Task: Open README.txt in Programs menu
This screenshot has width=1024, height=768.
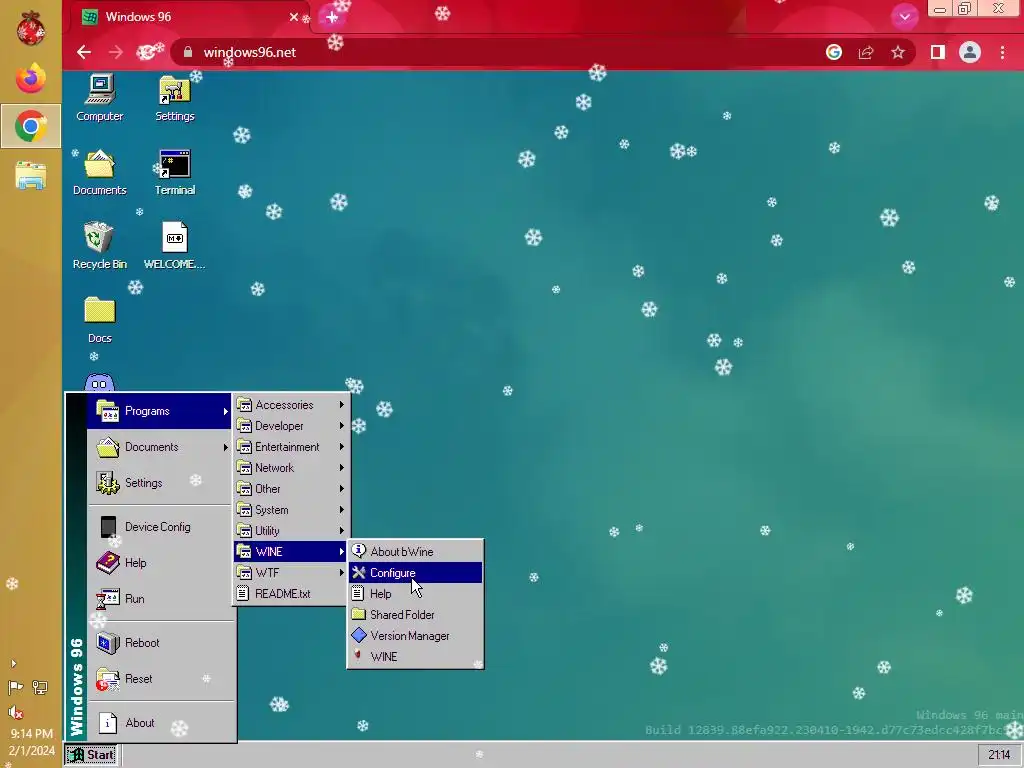Action: pyautogui.click(x=290, y=594)
